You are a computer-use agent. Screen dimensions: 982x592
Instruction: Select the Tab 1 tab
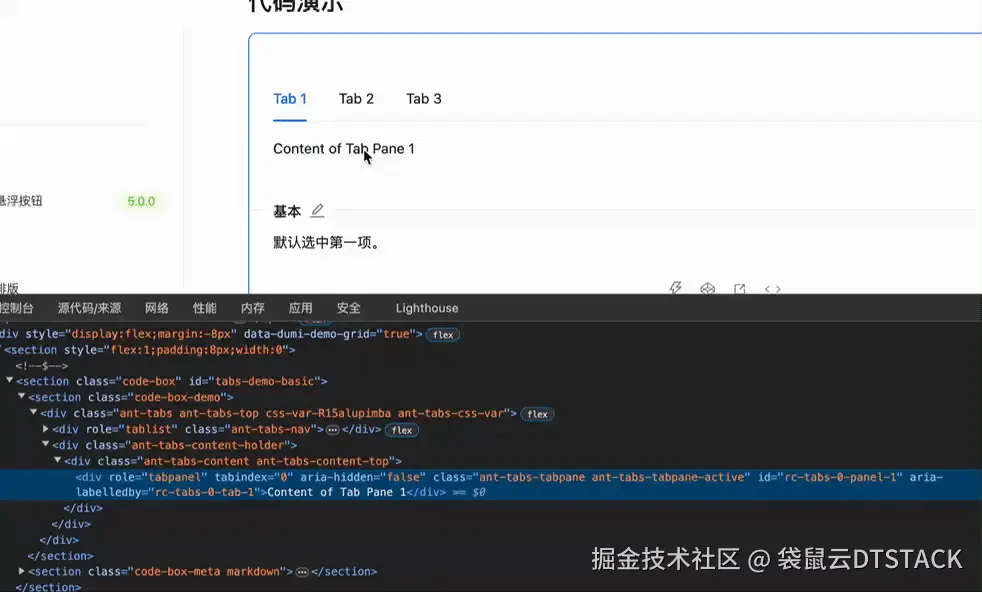coord(289,99)
